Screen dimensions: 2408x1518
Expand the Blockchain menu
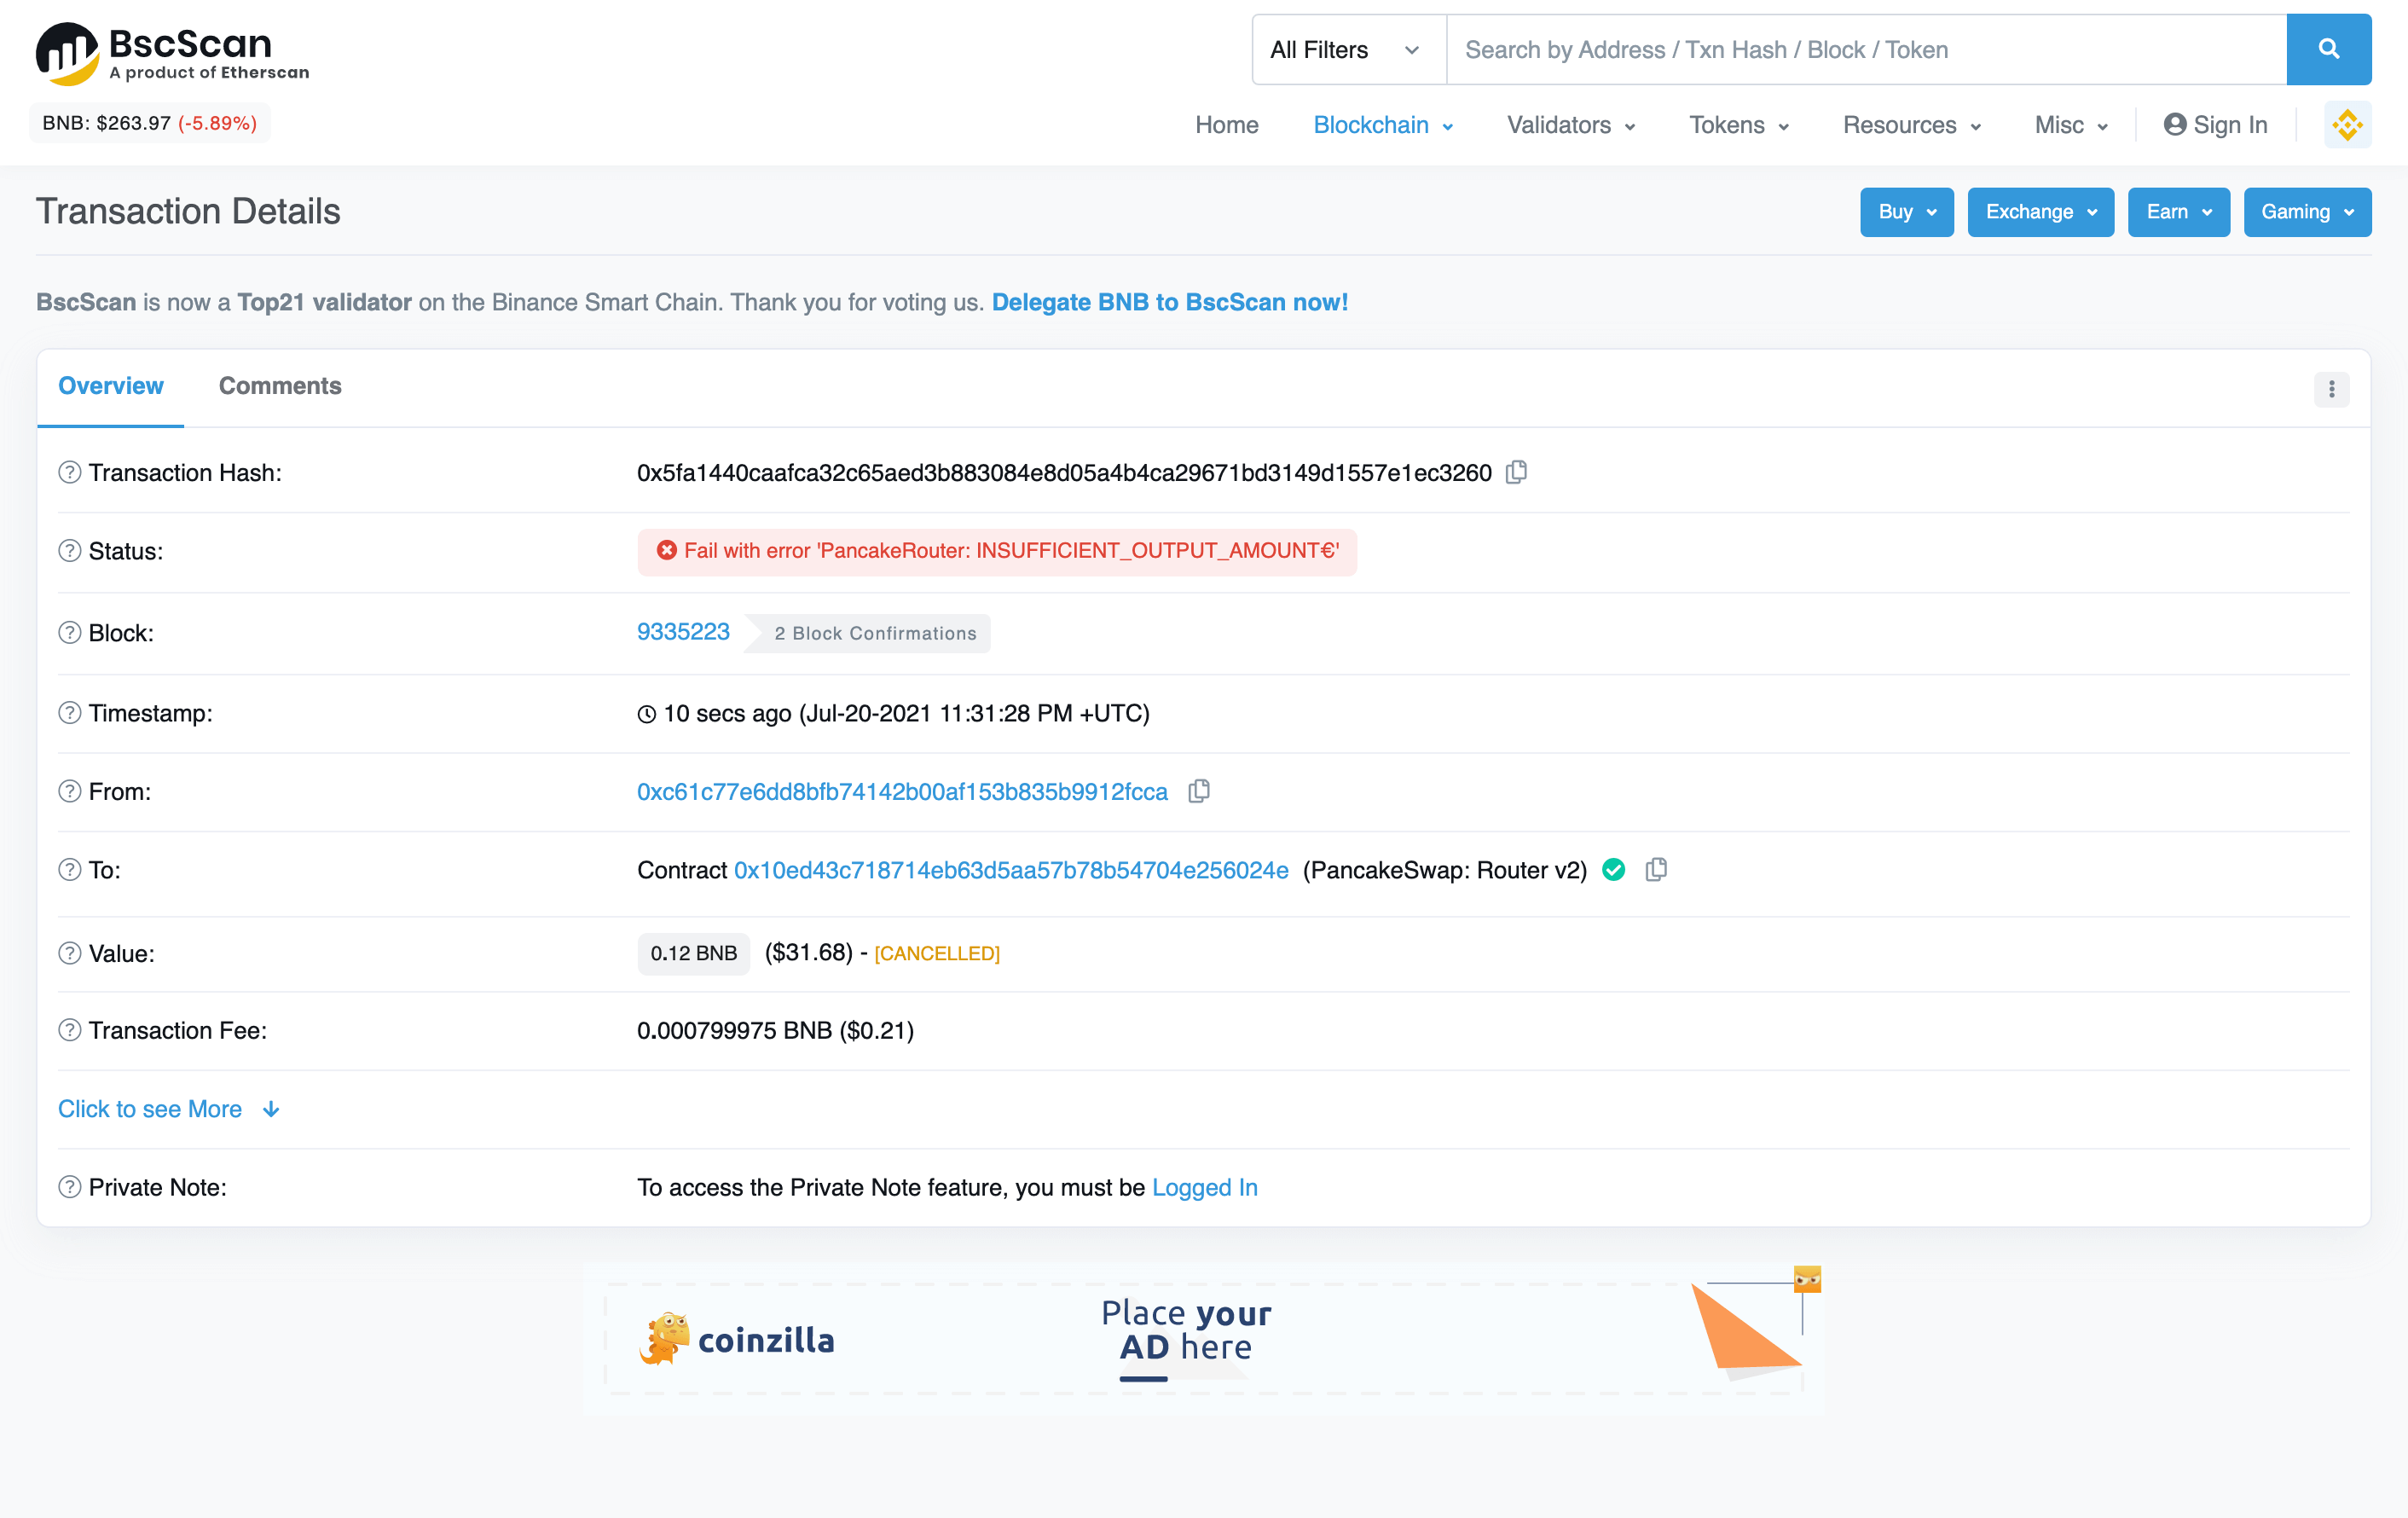(x=1382, y=125)
